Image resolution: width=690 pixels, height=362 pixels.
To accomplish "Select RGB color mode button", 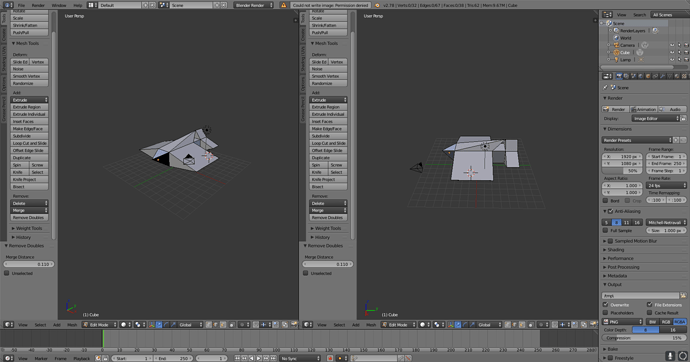I will point(666,322).
